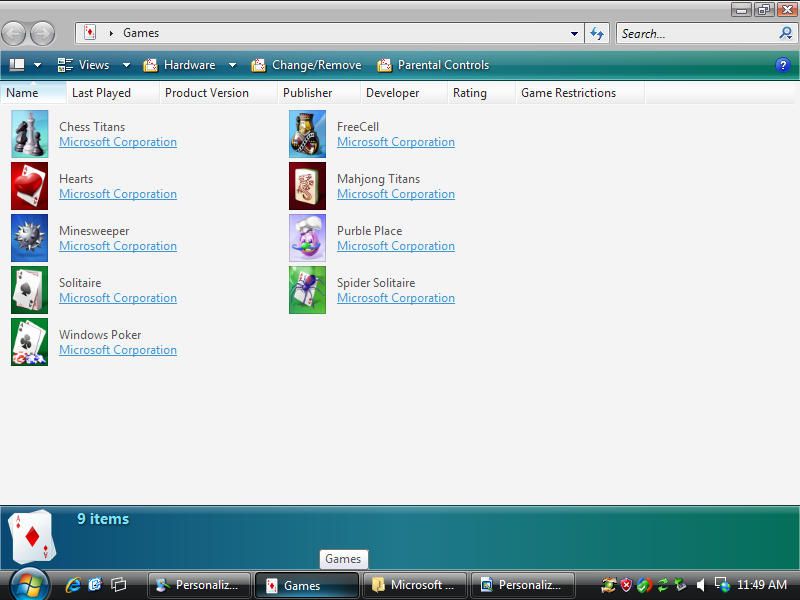Expand the address bar history dropdown
800x600 pixels.
[x=574, y=34]
